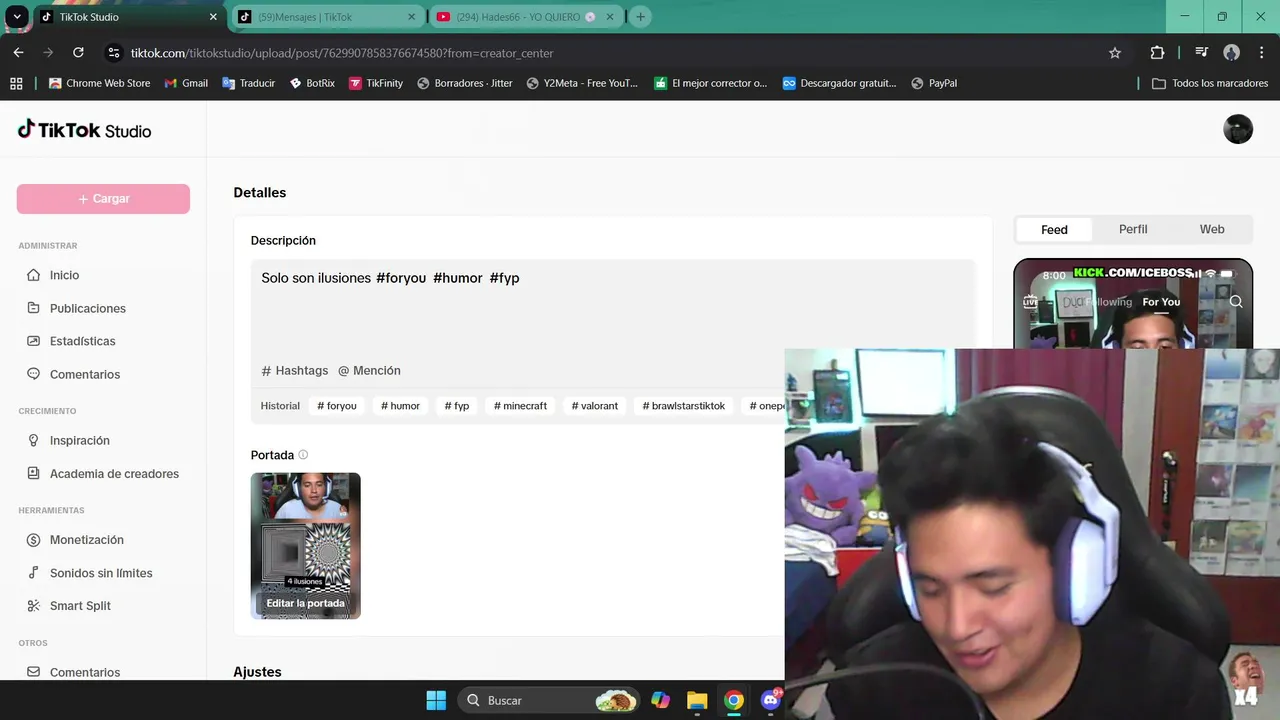Open the Todos los marcadores folder
1280x720 pixels.
pyautogui.click(x=1210, y=83)
